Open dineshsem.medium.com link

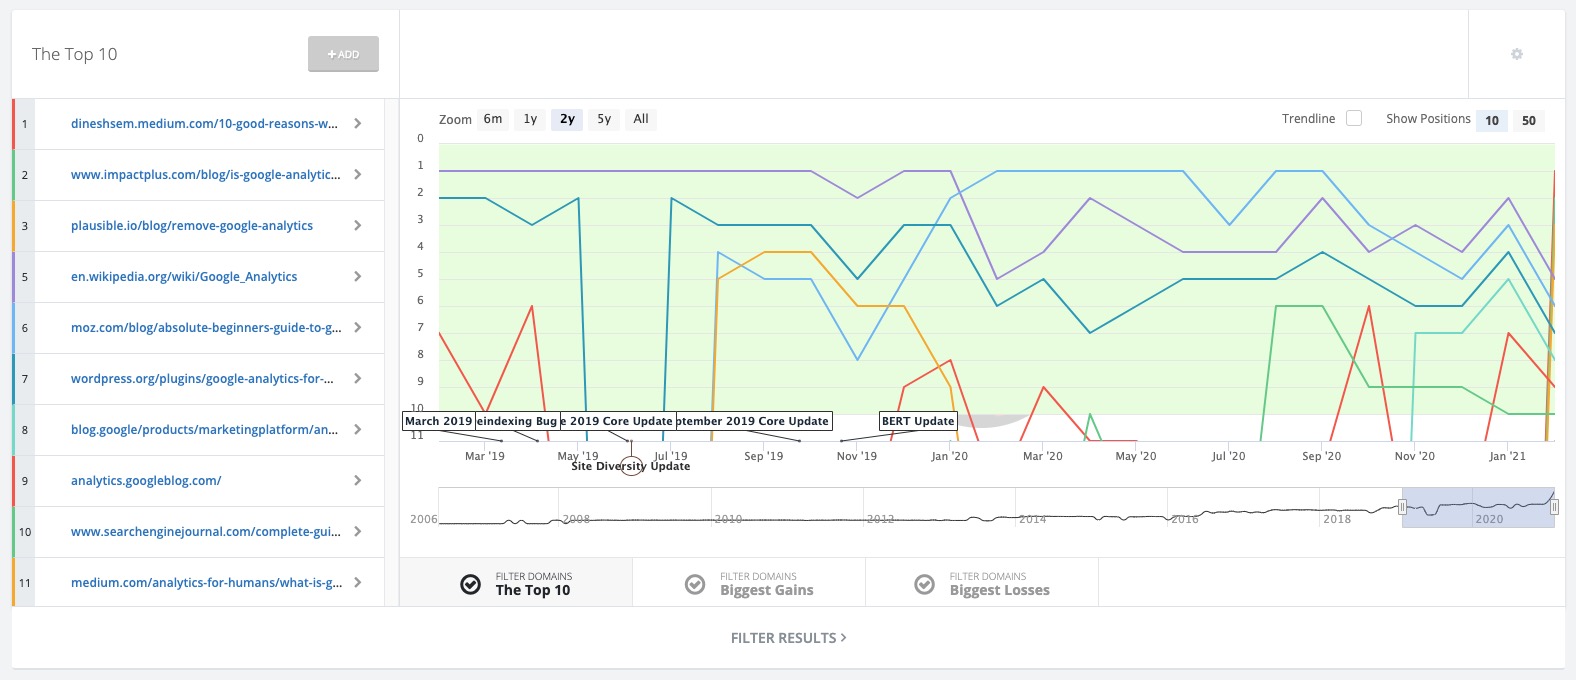point(204,124)
